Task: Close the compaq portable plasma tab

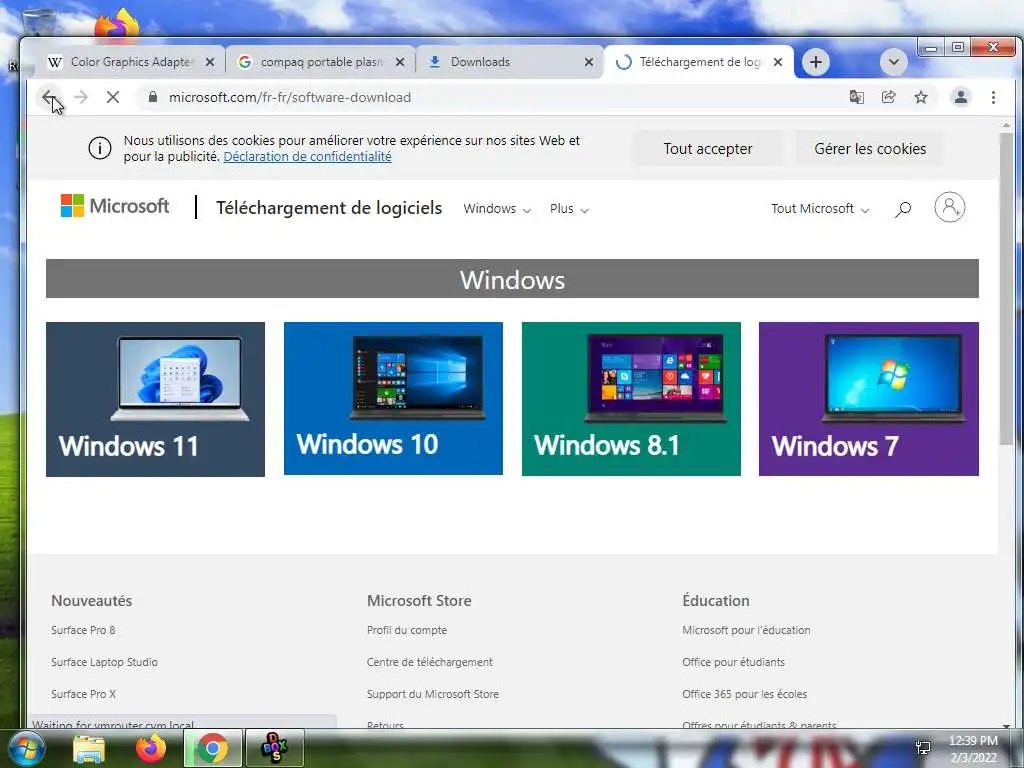Action: (400, 62)
